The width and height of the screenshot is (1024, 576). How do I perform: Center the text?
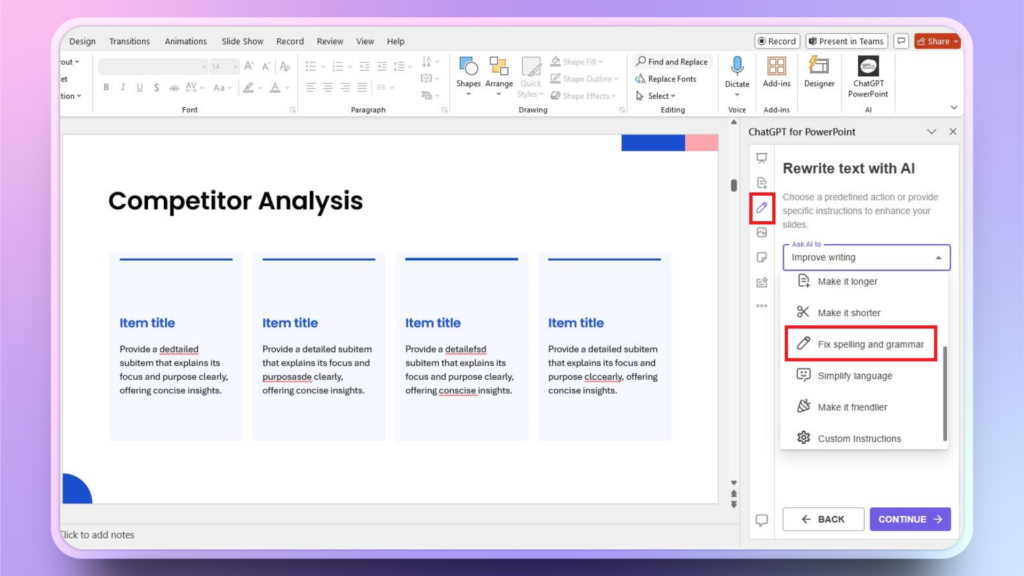328,87
